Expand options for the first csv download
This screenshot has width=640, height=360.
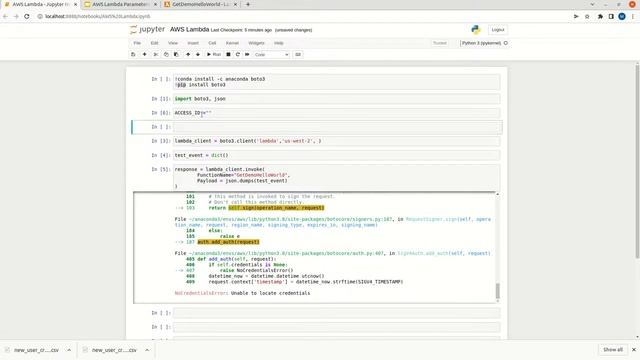coord(69,350)
